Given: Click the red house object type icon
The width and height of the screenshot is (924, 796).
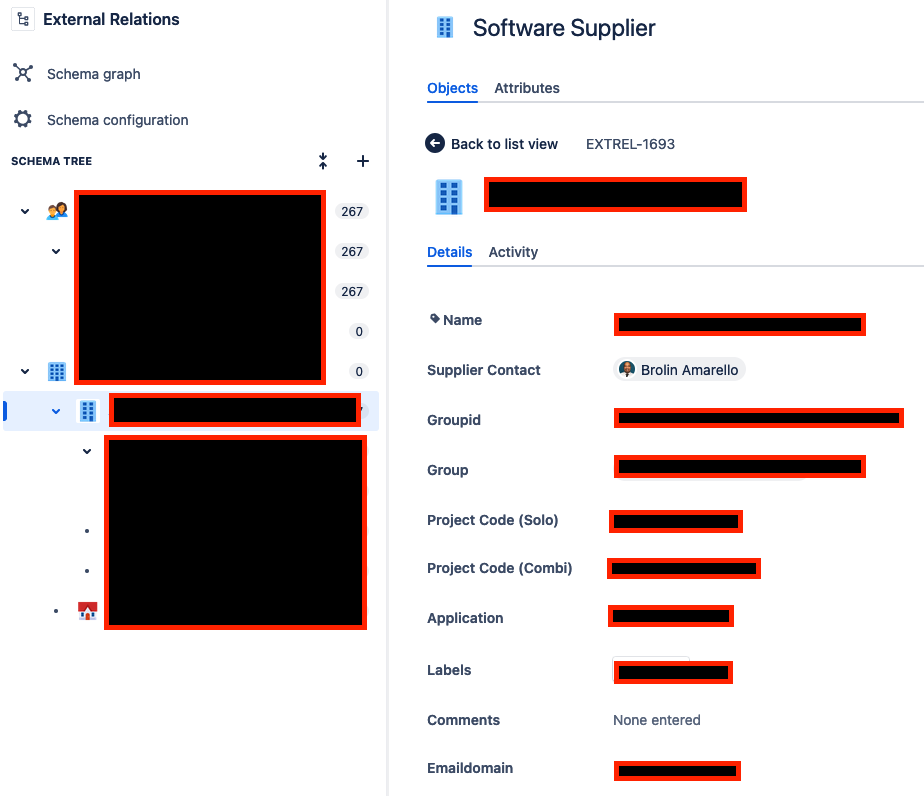Looking at the screenshot, I should click(x=87, y=611).
